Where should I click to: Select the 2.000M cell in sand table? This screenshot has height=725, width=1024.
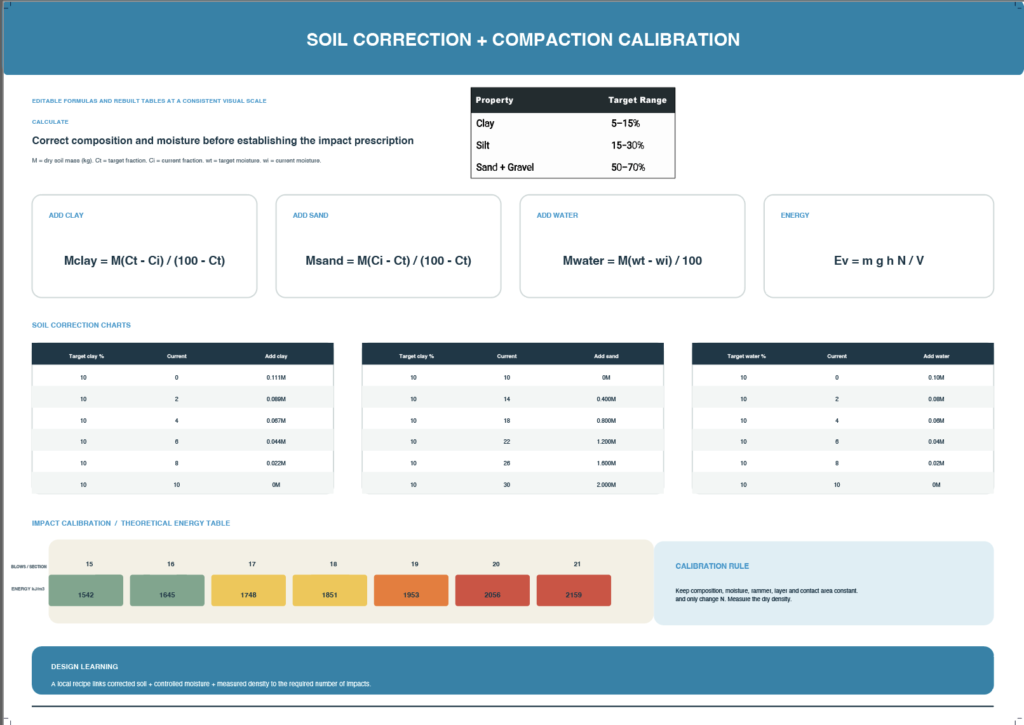click(606, 485)
